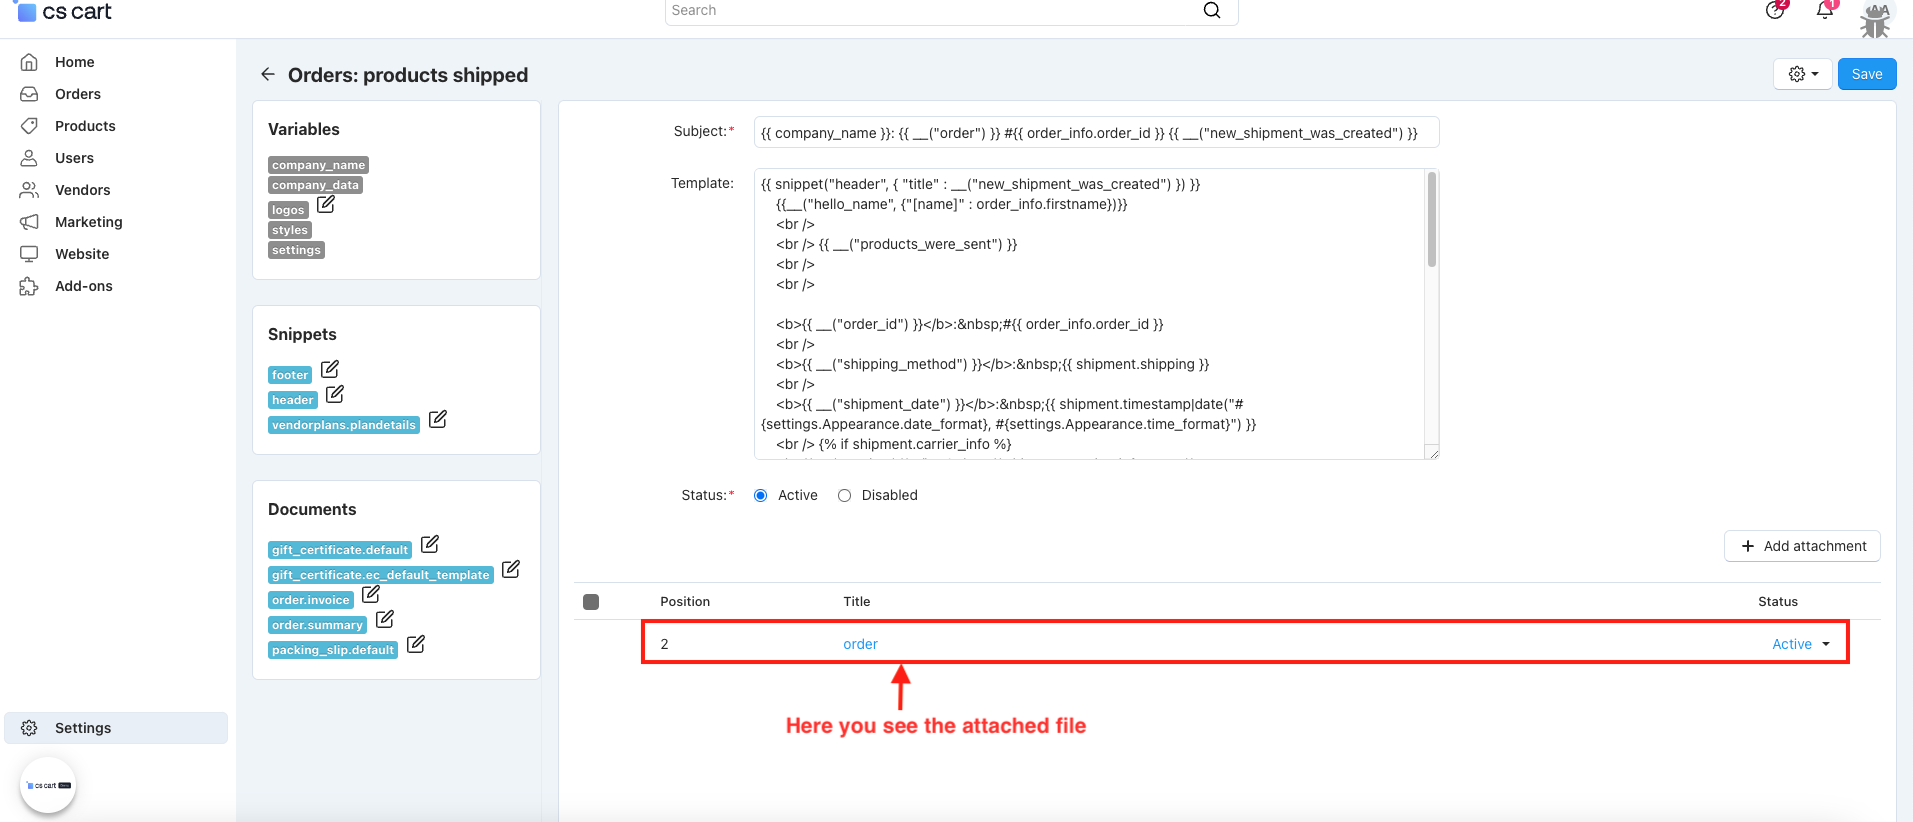The width and height of the screenshot is (1913, 822).
Task: Insert the vendorplans.plandetails snippet tag
Action: (344, 425)
